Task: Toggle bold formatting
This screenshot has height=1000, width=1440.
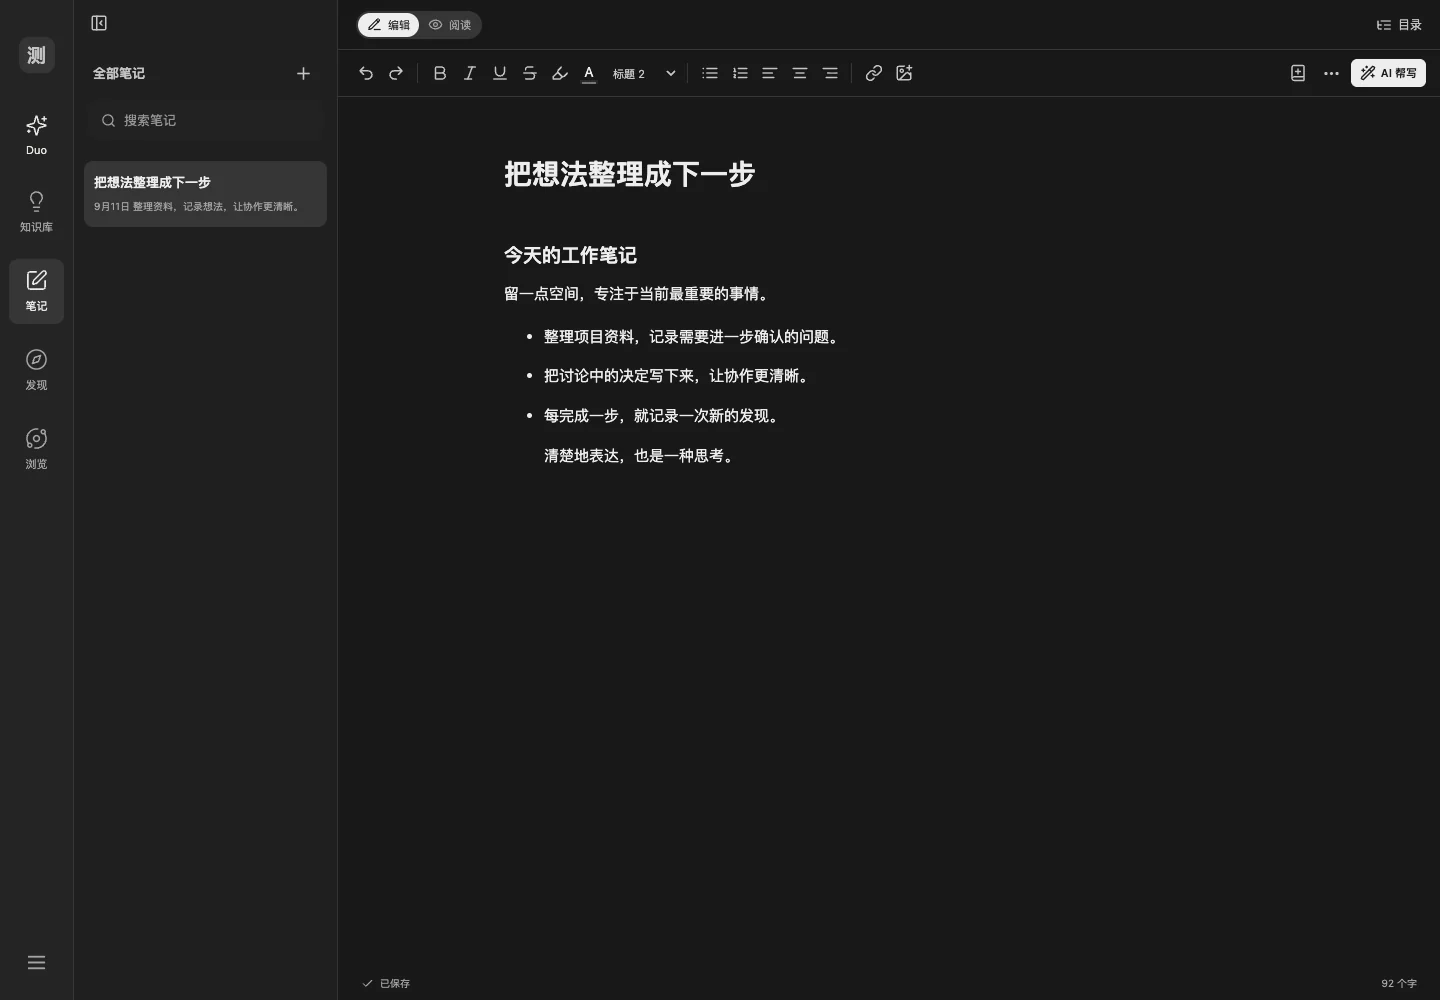Action: coord(440,73)
